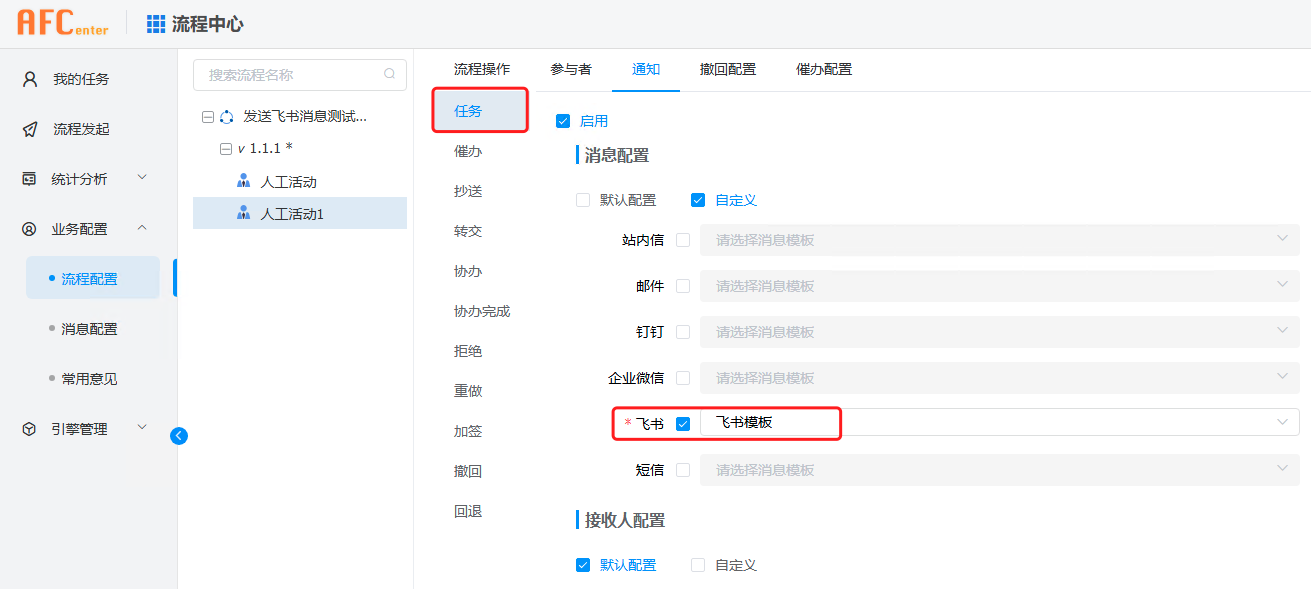Switch to the 催办配置 tab
Image resolution: width=1311 pixels, height=589 pixels.
(824, 69)
